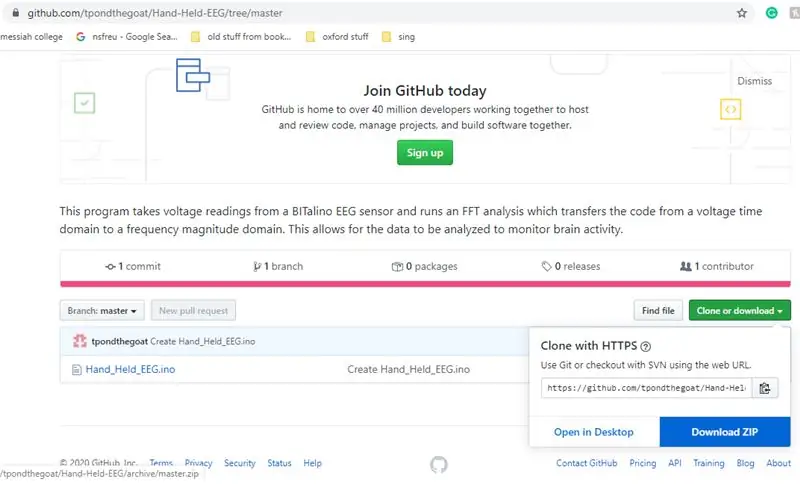View the 1 commit history
Viewport: 800px width, 484px height.
[x=133, y=266]
